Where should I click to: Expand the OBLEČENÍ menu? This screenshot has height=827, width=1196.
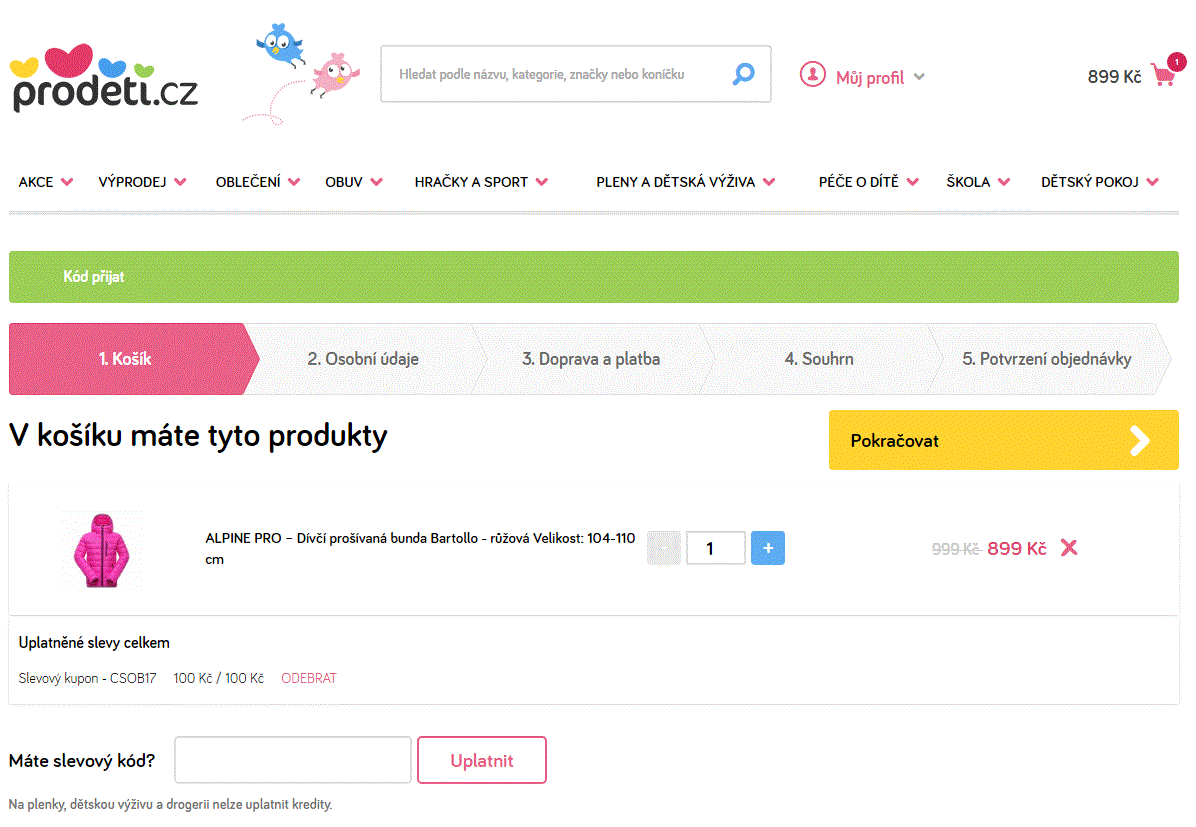(x=258, y=182)
